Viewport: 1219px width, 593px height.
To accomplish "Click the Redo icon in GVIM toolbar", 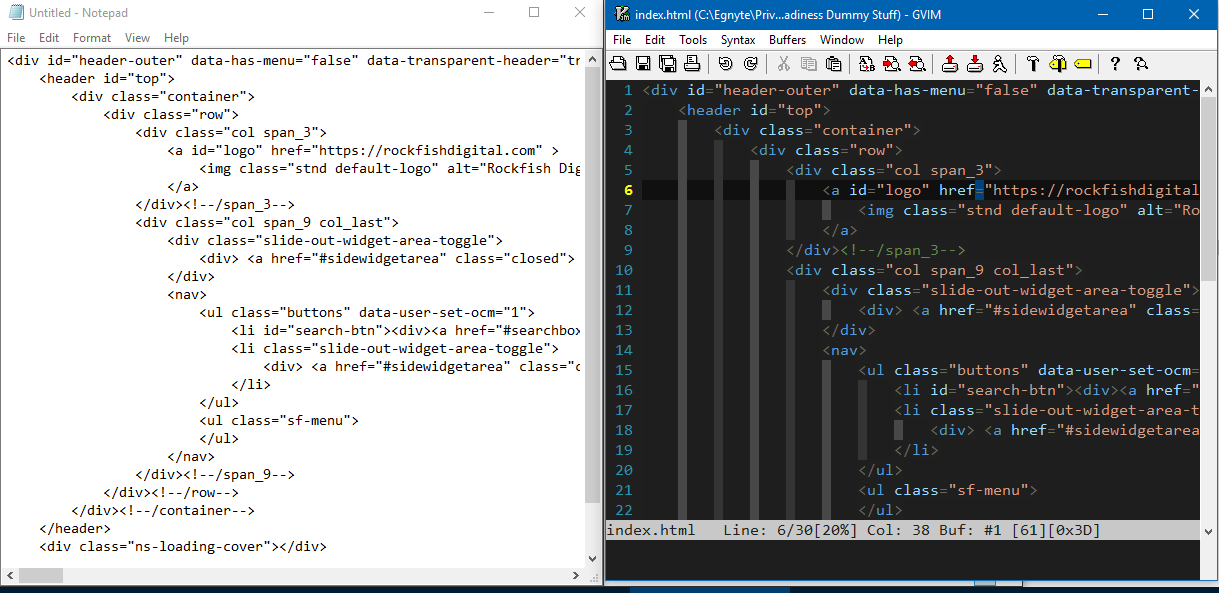I will pyautogui.click(x=749, y=64).
